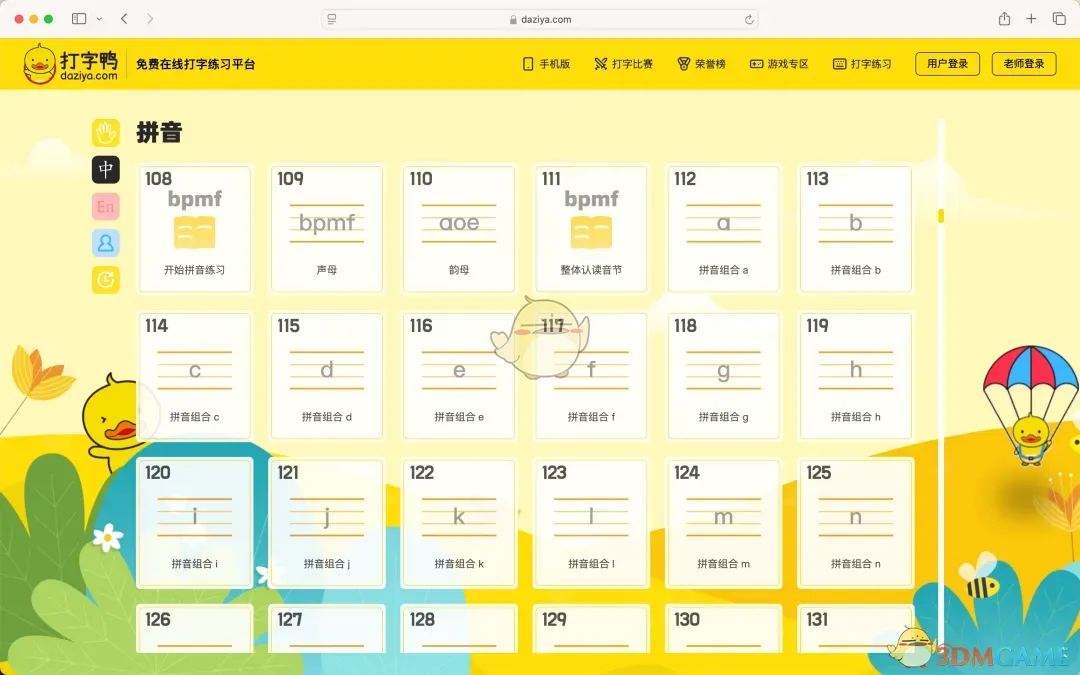Viewport: 1080px width, 675px height.
Task: Click the reload icon in the address bar
Action: (x=747, y=18)
